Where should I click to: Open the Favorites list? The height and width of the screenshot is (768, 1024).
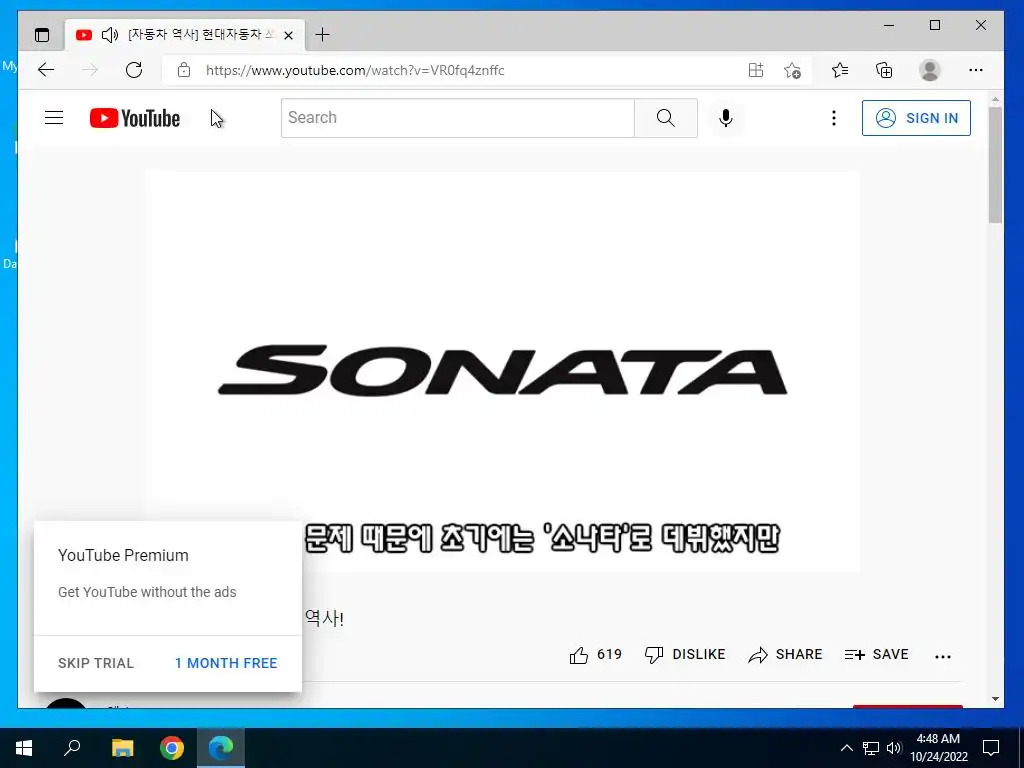(840, 70)
